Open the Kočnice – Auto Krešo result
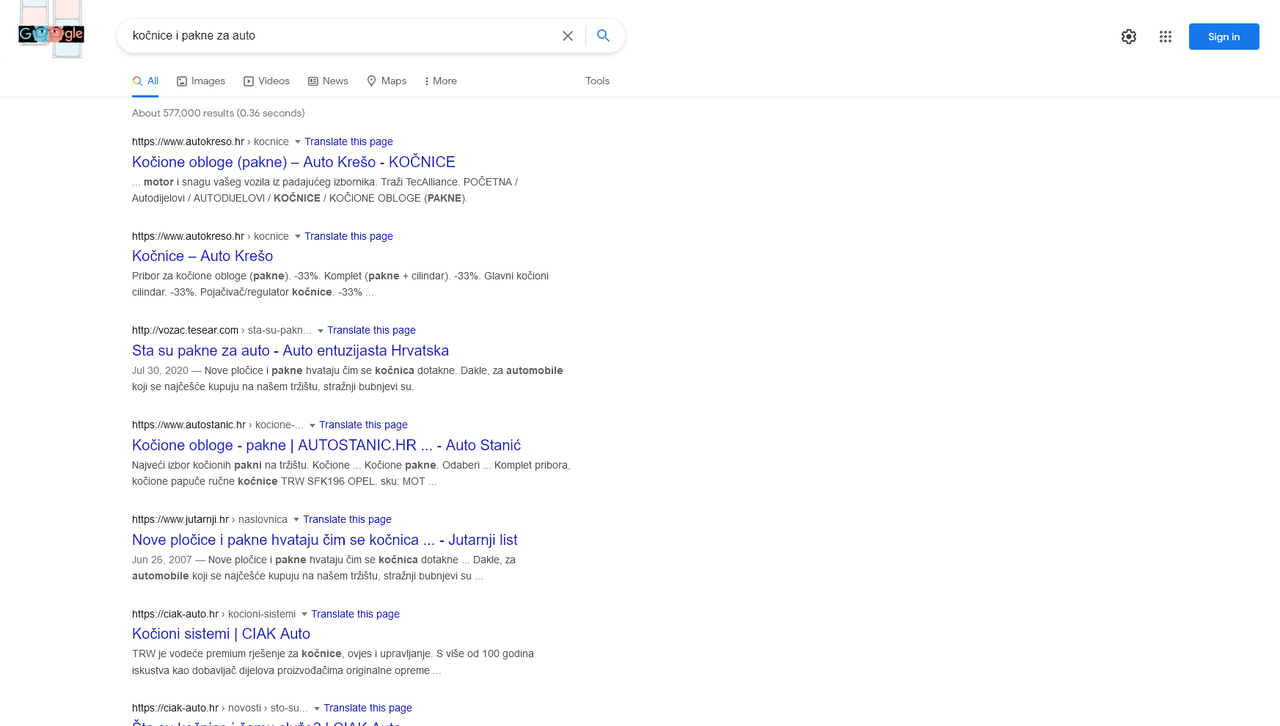The height and width of the screenshot is (726, 1280). click(x=202, y=256)
